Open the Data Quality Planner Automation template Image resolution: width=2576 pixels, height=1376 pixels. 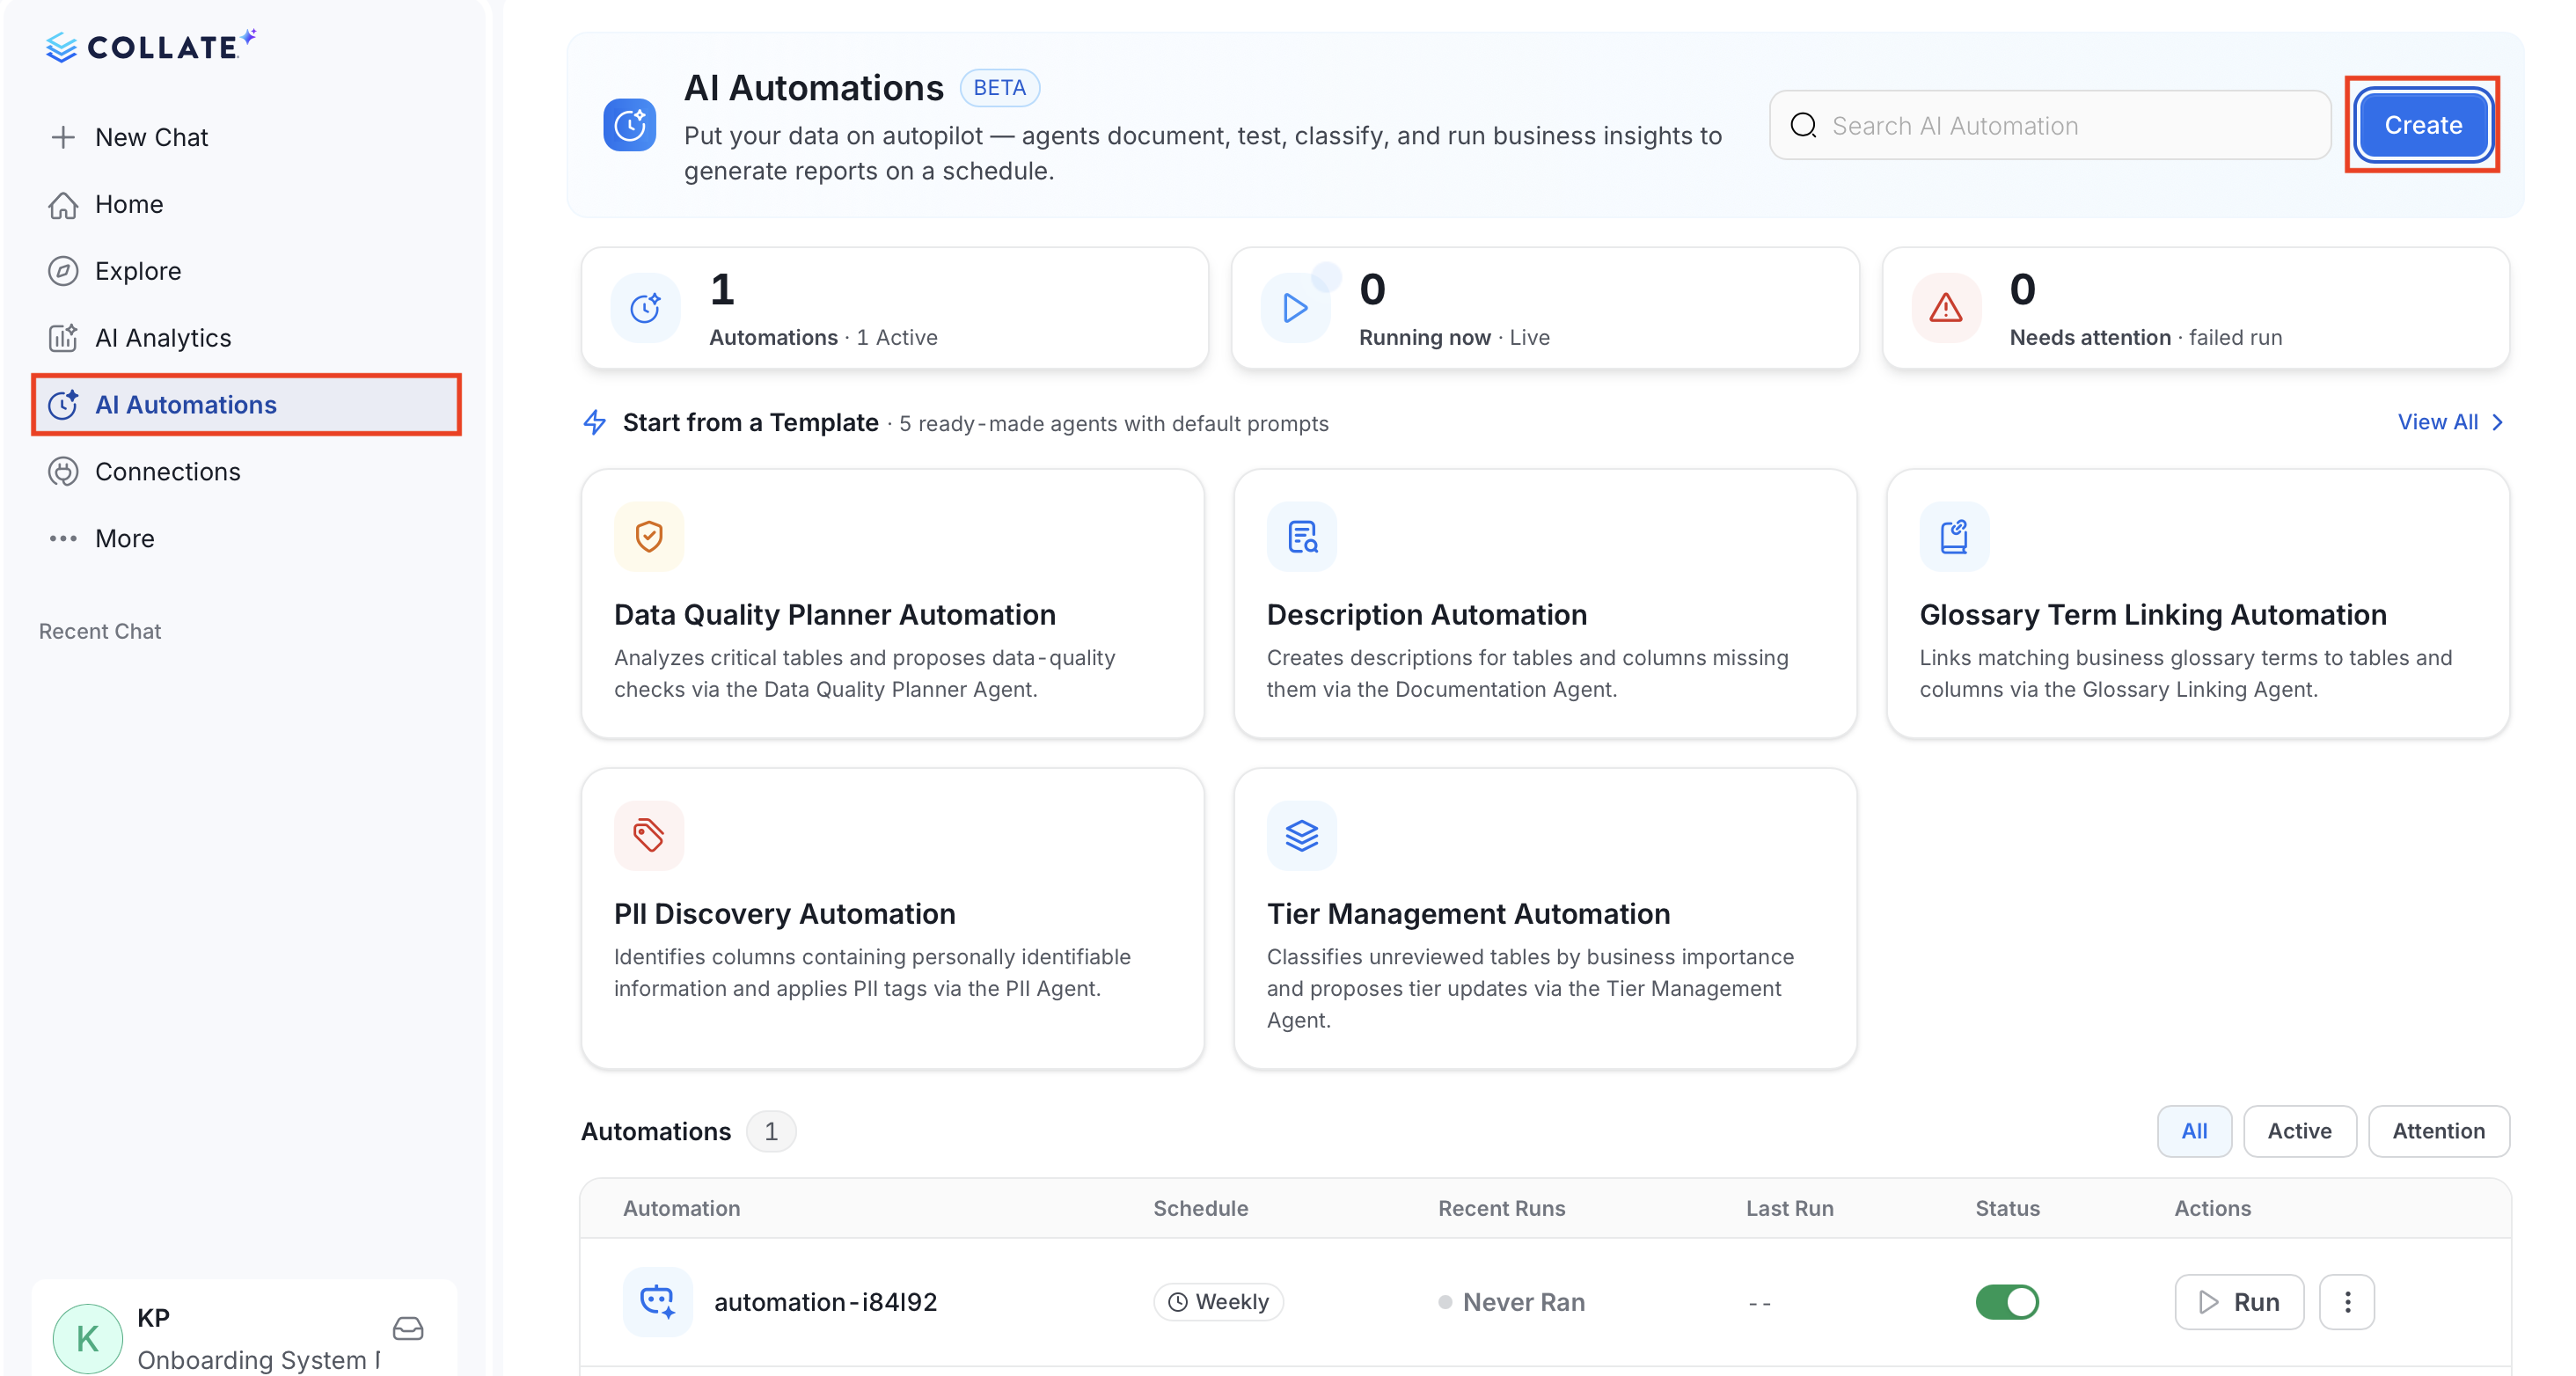click(892, 603)
